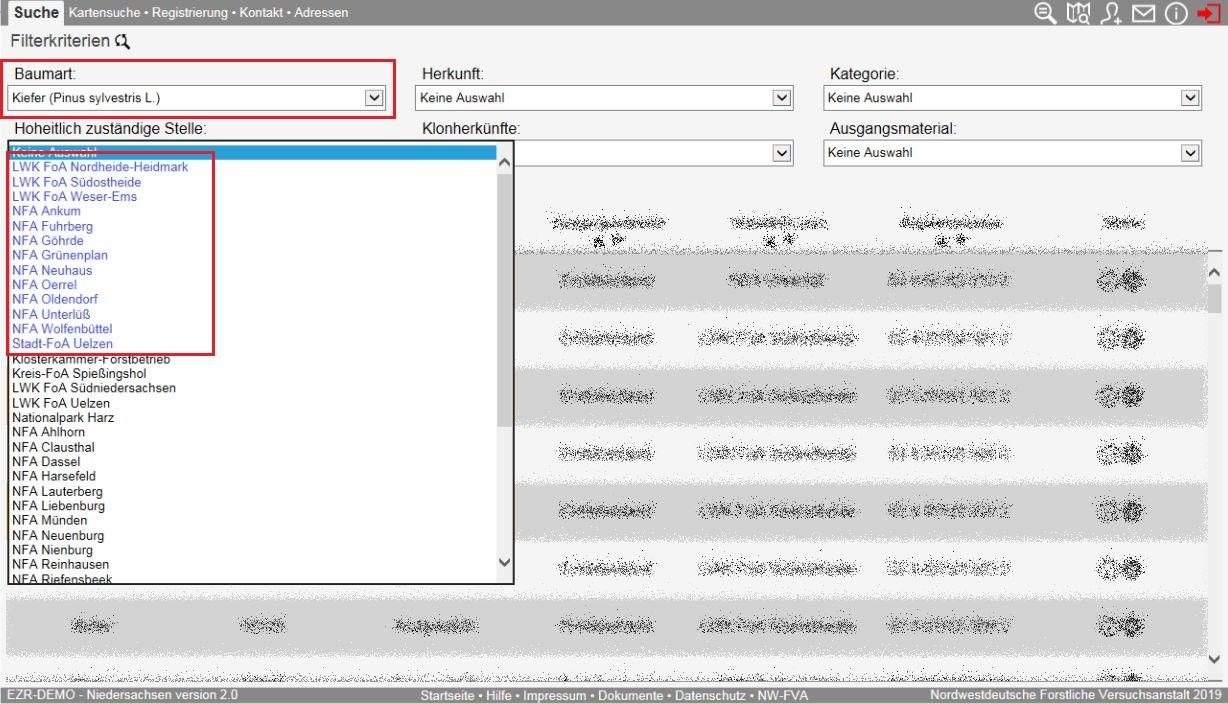This screenshot has width=1228, height=704.
Task: Click the info circle icon
Action: pyautogui.click(x=1176, y=12)
